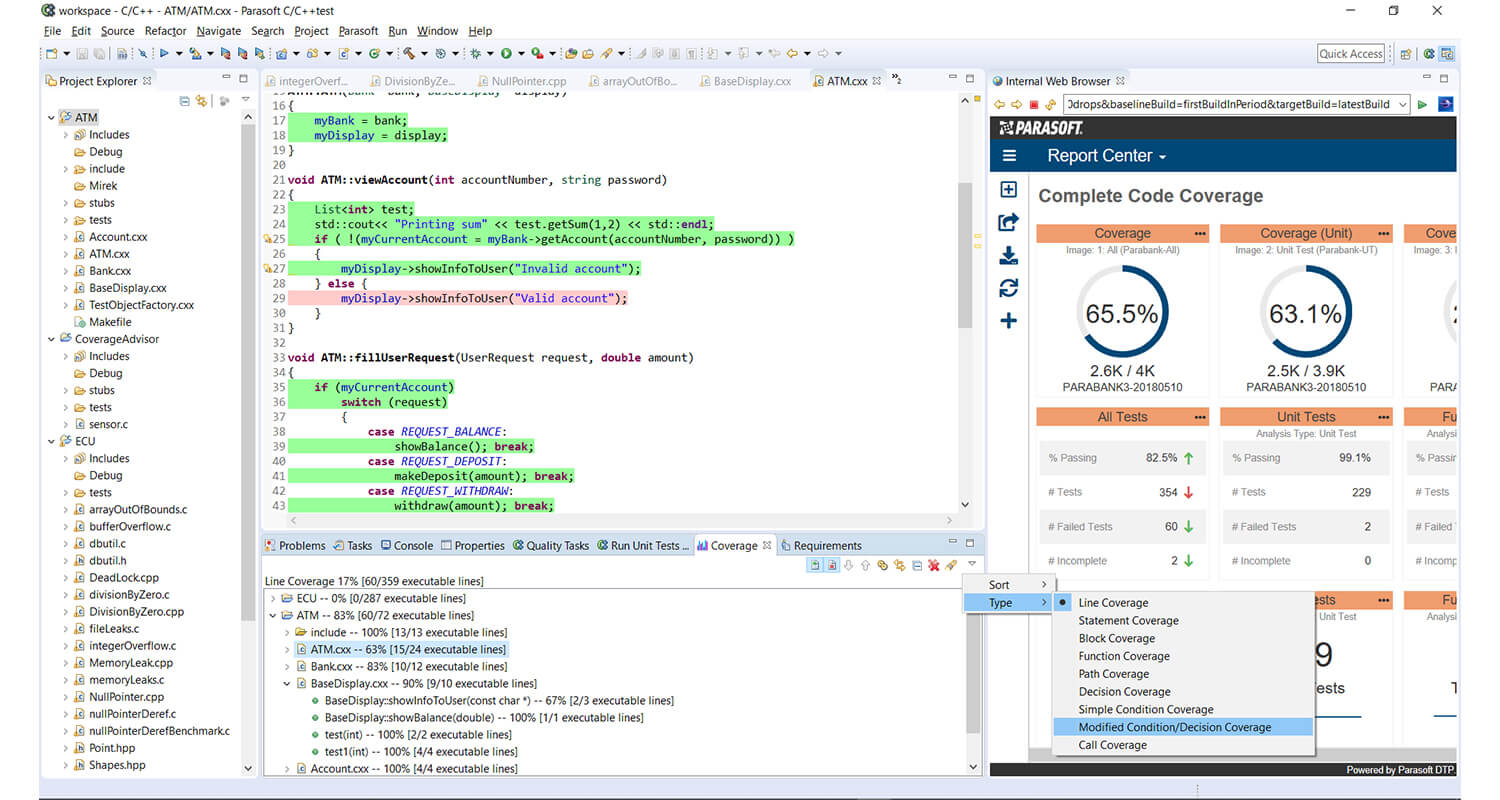Screen dimensions: 1500x800
Task: Open the Requirements tab
Action: pos(820,546)
